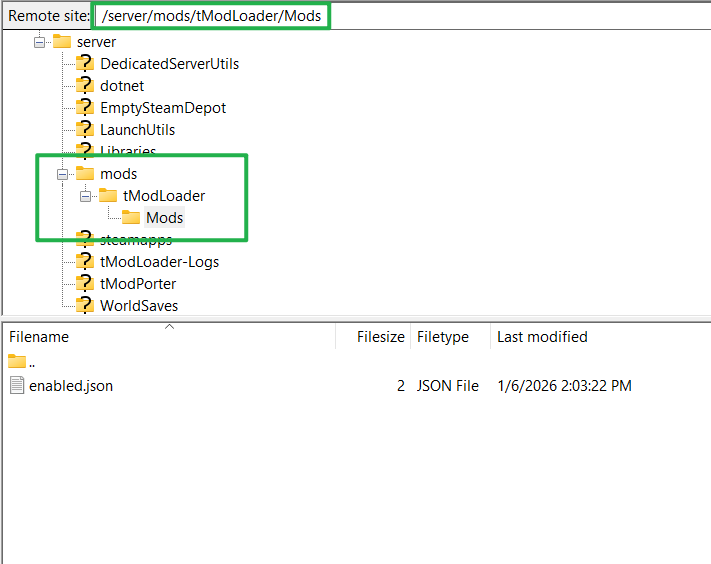Click the EmptySteamDepot folder icon
Screen dimensions: 711x564
(85, 107)
